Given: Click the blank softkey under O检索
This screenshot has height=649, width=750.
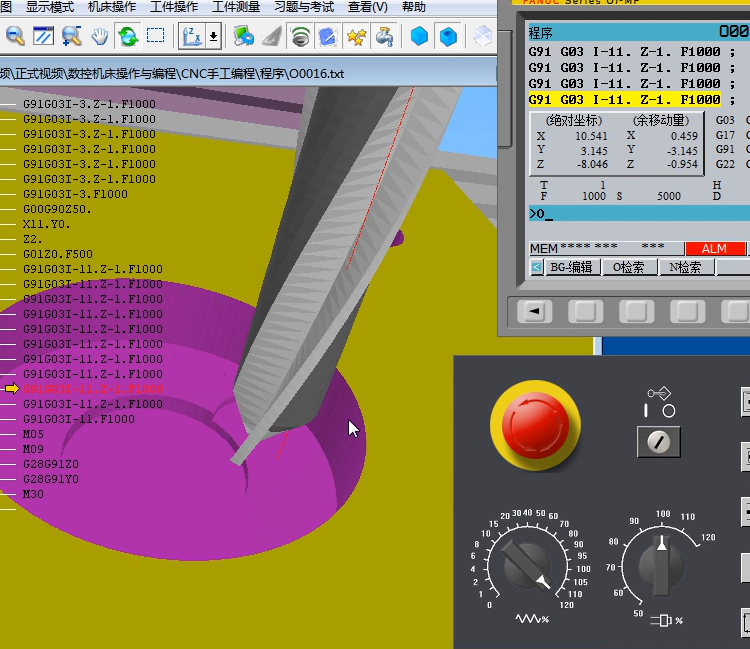Looking at the screenshot, I should [637, 311].
